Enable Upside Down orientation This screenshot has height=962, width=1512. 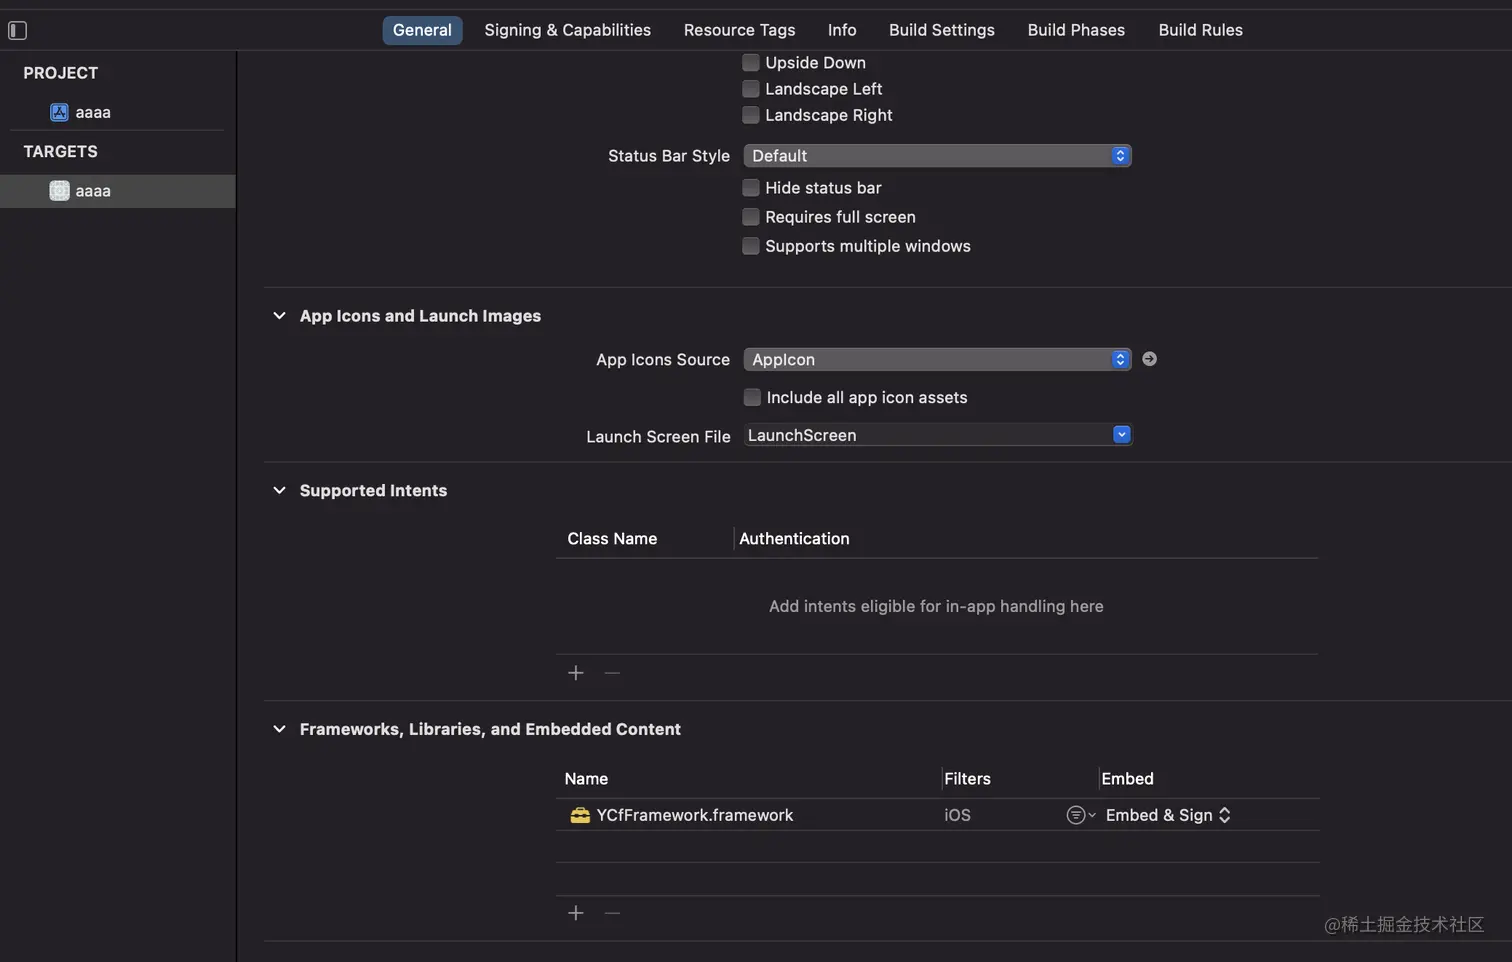click(751, 62)
